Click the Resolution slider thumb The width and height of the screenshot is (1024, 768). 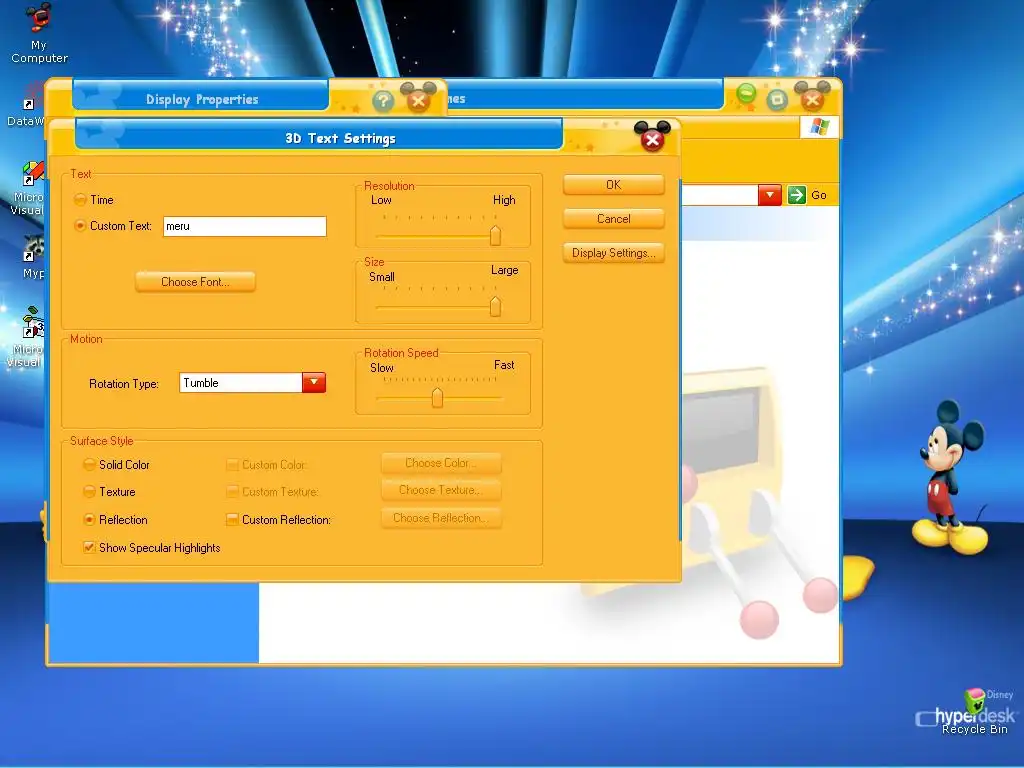click(495, 235)
